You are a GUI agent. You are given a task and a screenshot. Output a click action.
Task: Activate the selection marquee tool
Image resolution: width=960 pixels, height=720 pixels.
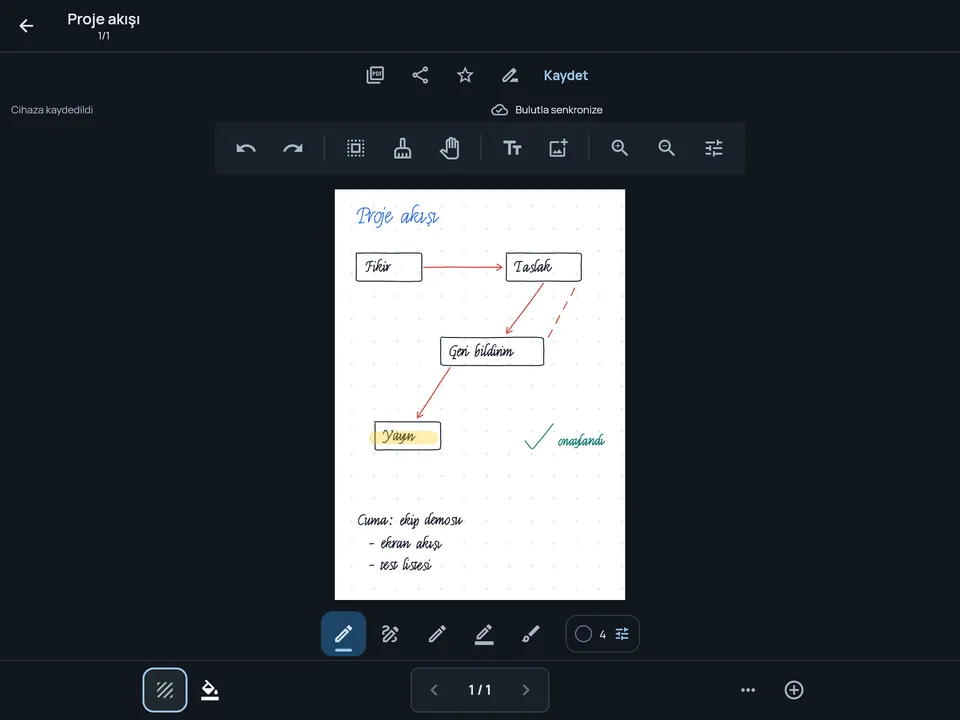[x=356, y=148]
